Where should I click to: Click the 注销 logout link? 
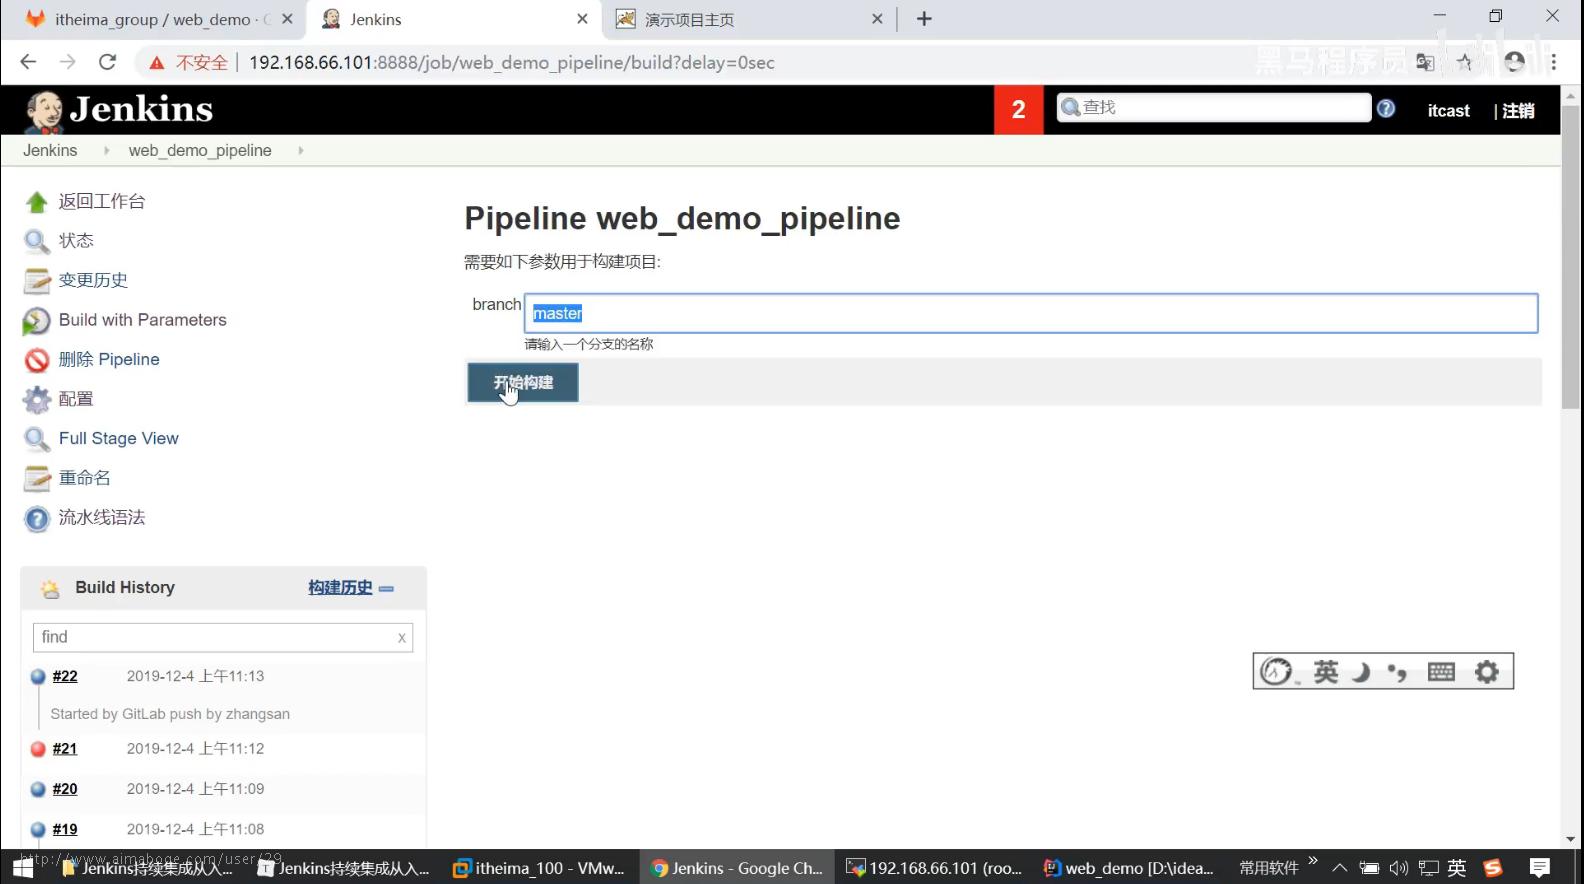pos(1518,111)
